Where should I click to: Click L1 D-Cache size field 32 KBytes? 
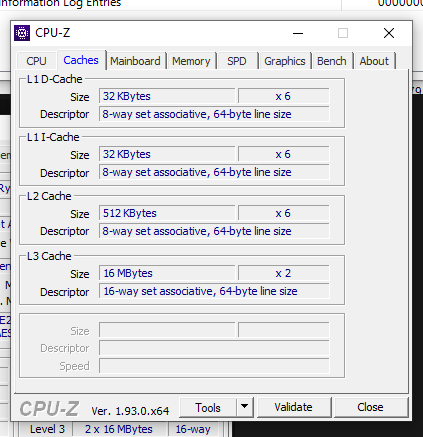[x=167, y=96]
